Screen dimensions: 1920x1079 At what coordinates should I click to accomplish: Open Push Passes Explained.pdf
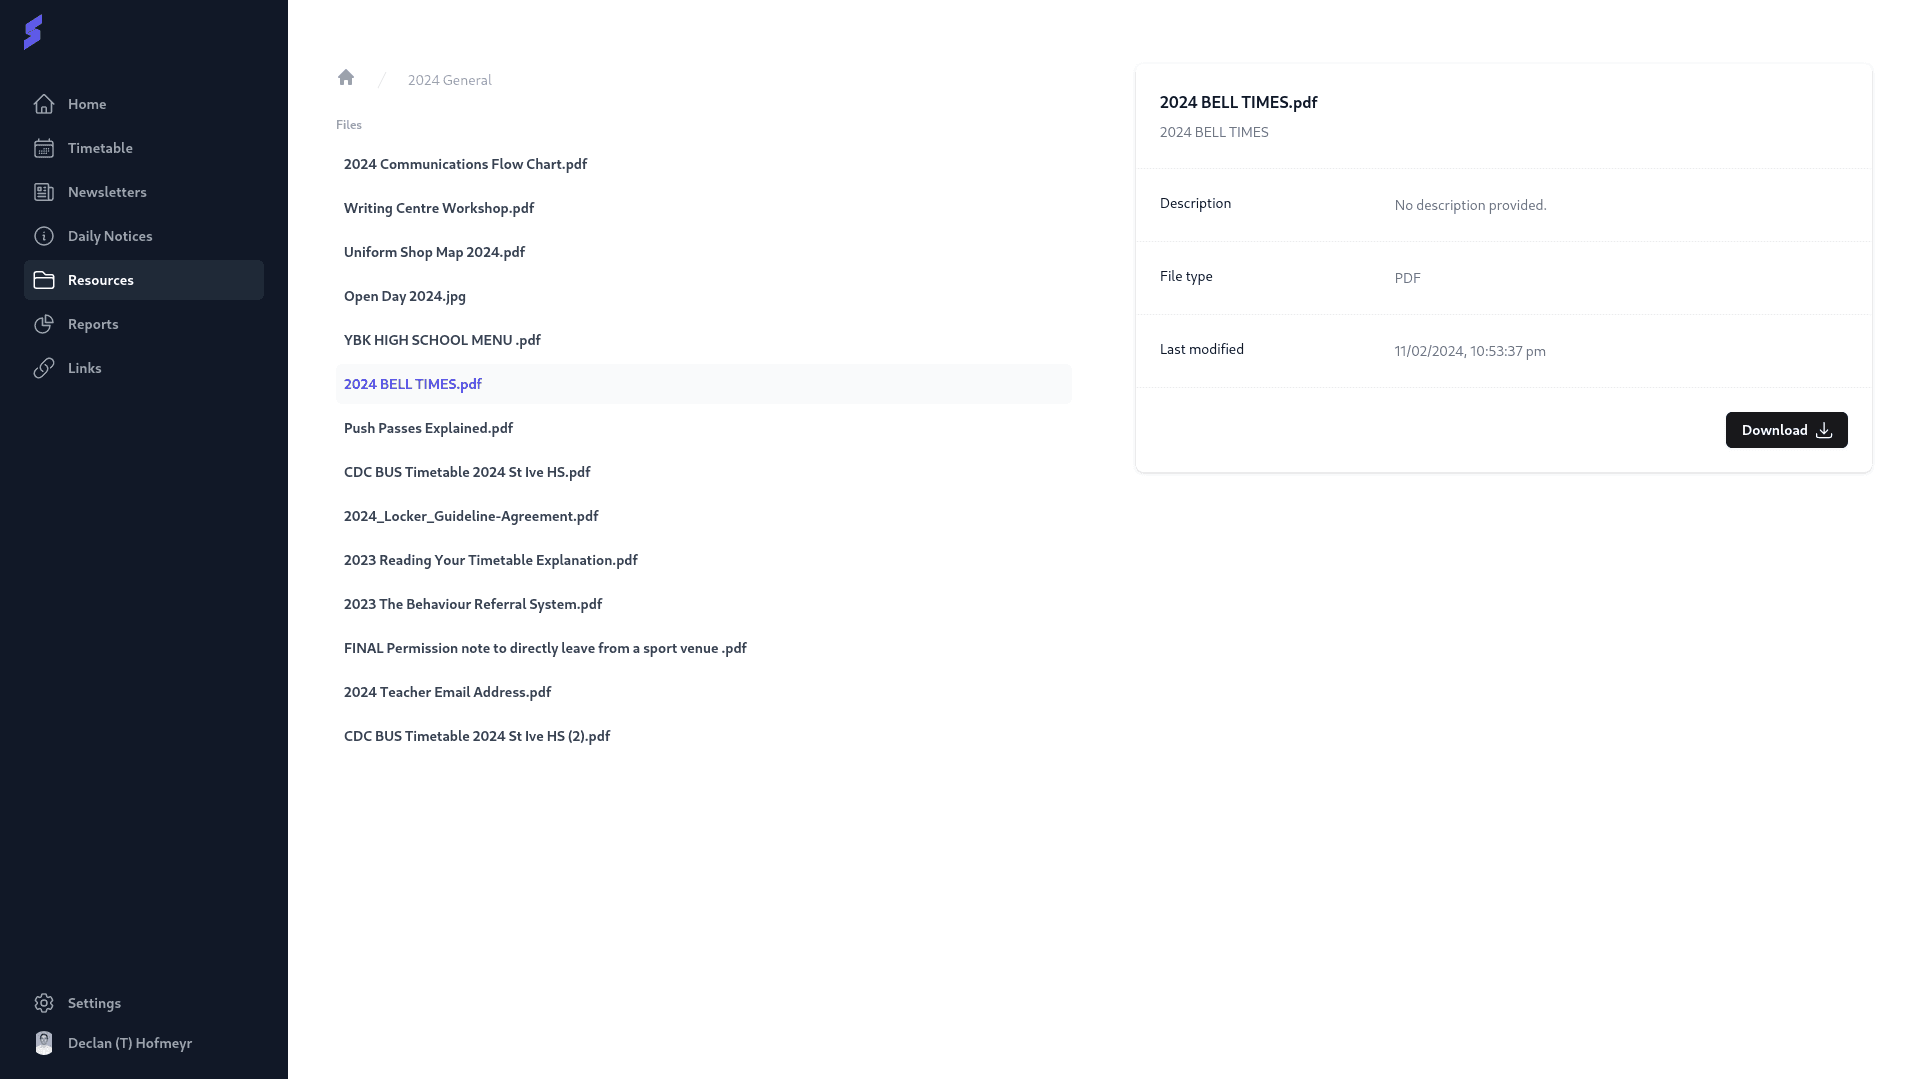pos(428,428)
